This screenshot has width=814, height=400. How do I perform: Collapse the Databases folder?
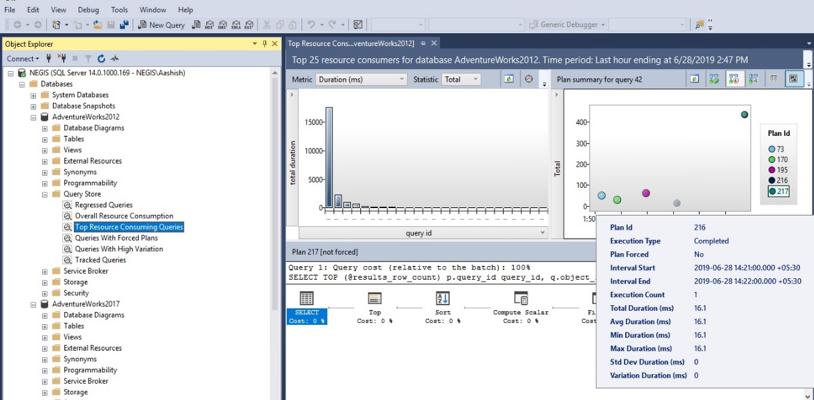(22, 84)
